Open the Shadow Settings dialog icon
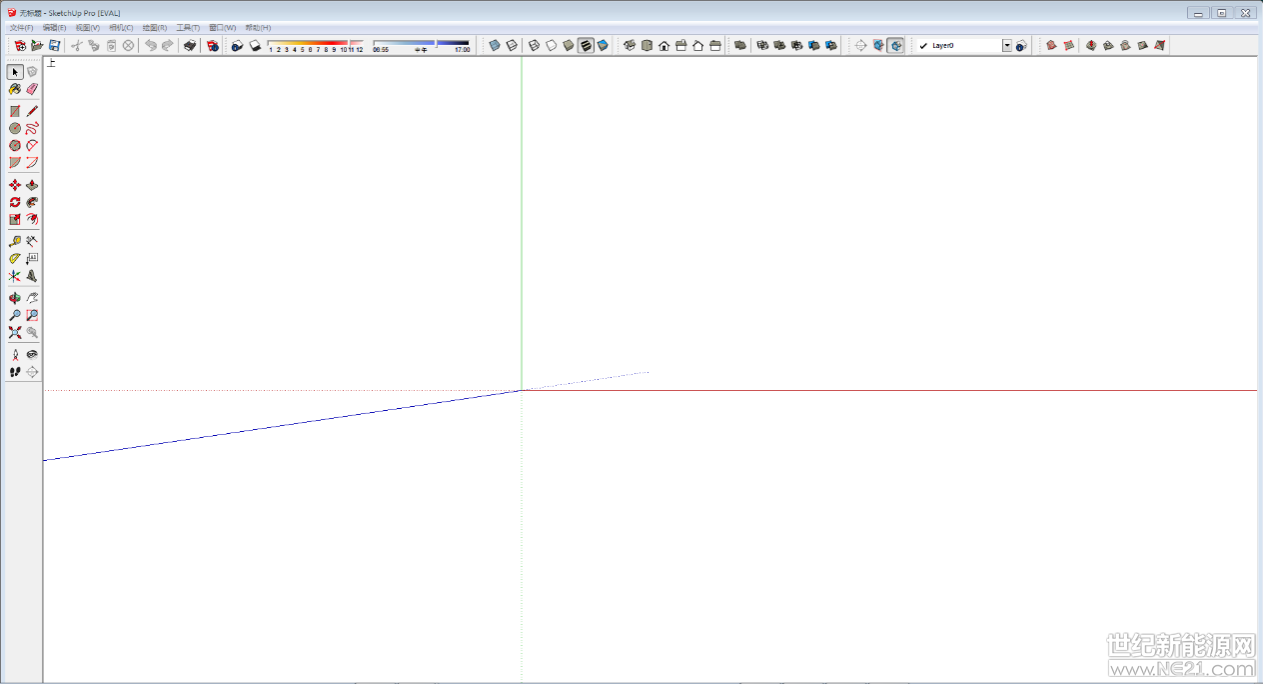Screen dimensions: 1263x684 pos(237,45)
